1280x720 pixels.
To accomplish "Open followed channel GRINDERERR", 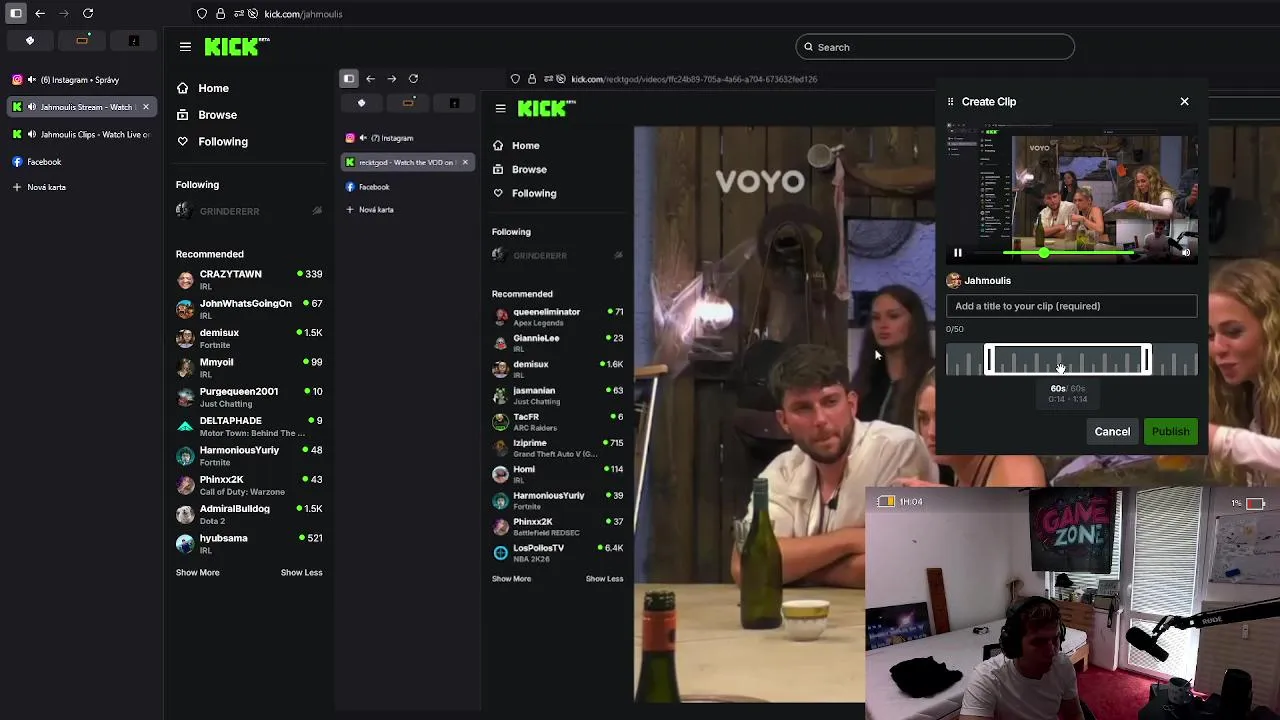I will click(229, 211).
